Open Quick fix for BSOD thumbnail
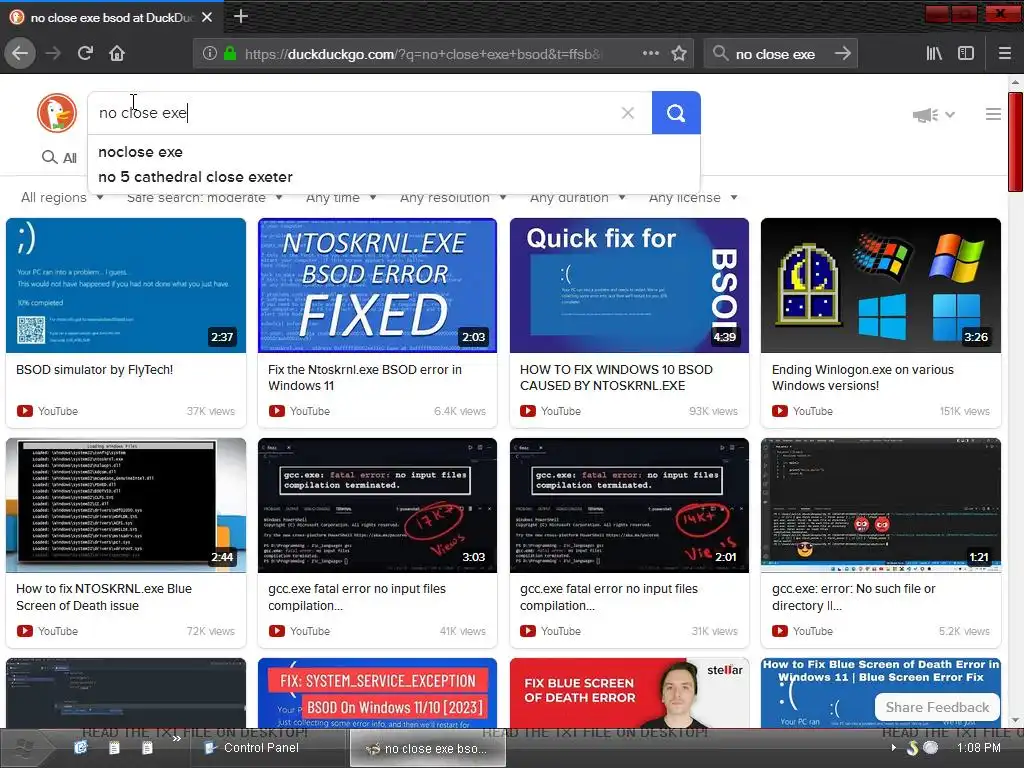This screenshot has height=768, width=1024. tap(629, 285)
